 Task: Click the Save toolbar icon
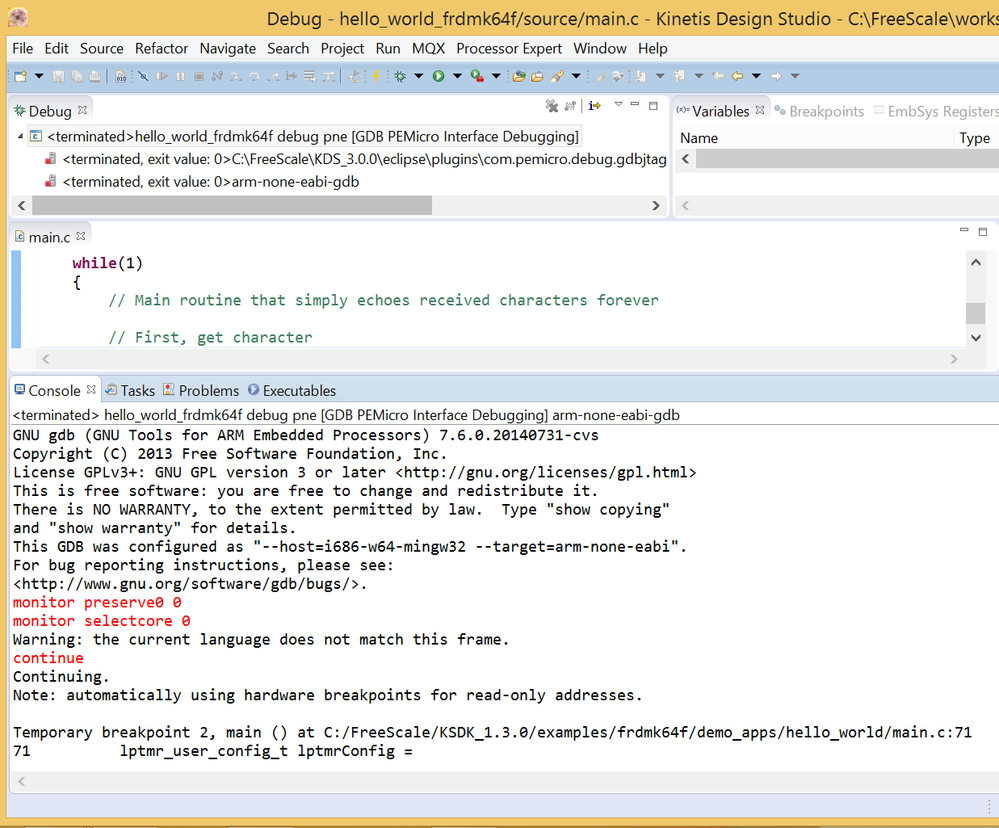pyautogui.click(x=58, y=76)
